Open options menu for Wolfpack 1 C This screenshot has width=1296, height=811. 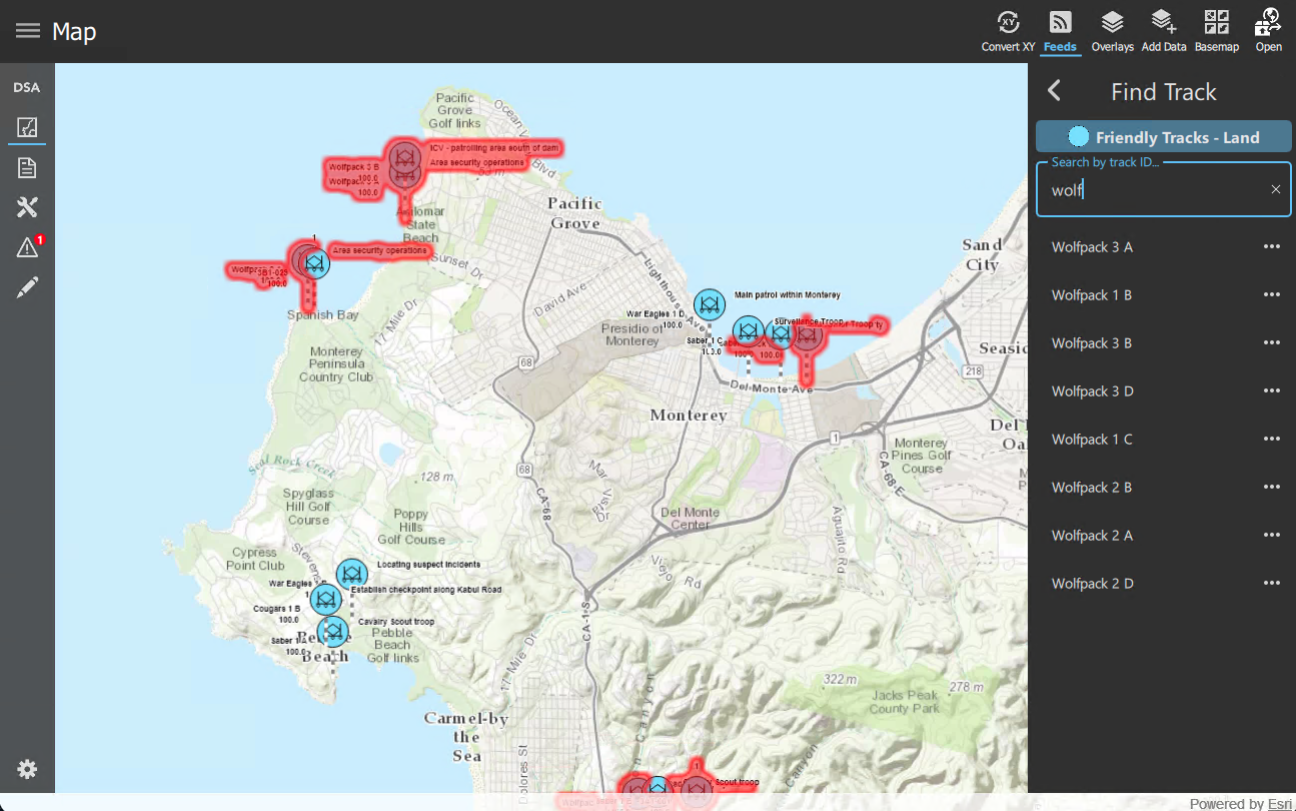click(x=1271, y=439)
